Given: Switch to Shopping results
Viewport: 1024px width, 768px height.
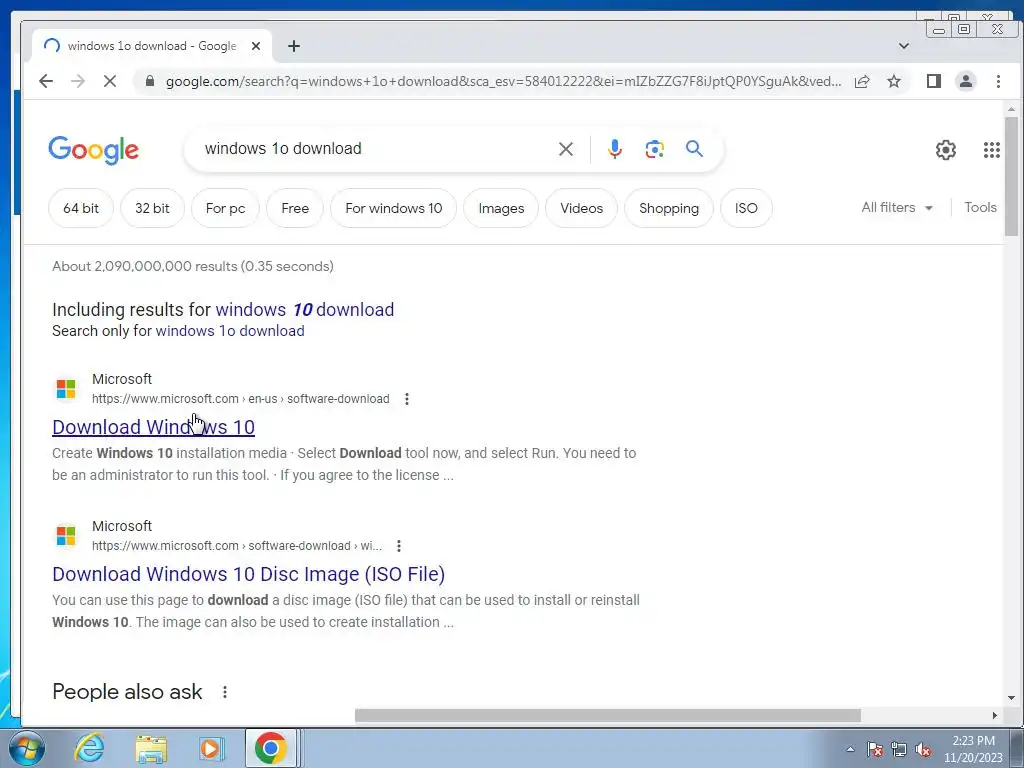Looking at the screenshot, I should click(x=669, y=208).
